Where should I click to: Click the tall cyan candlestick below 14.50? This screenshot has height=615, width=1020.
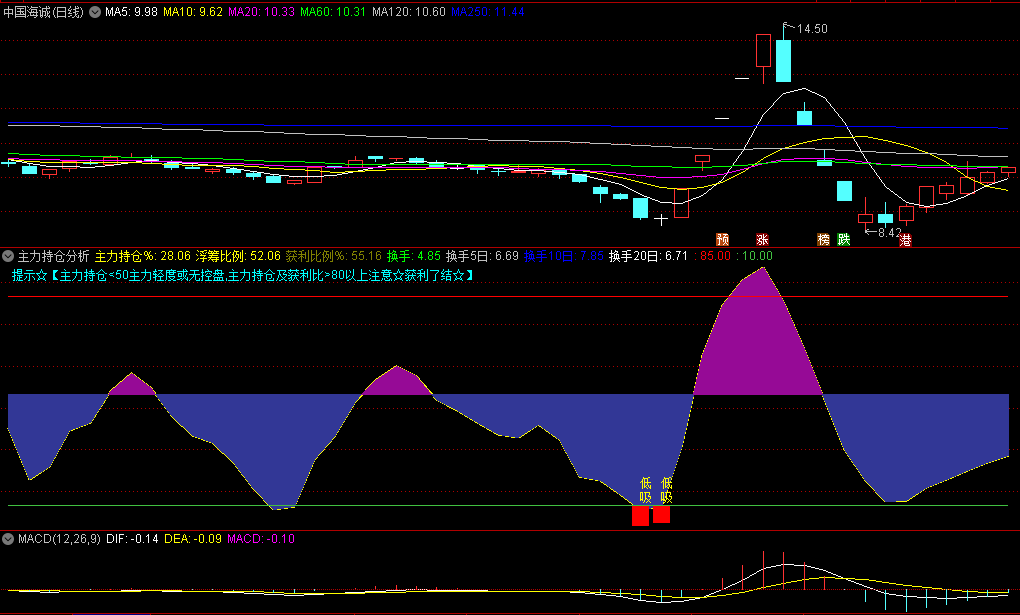783,61
